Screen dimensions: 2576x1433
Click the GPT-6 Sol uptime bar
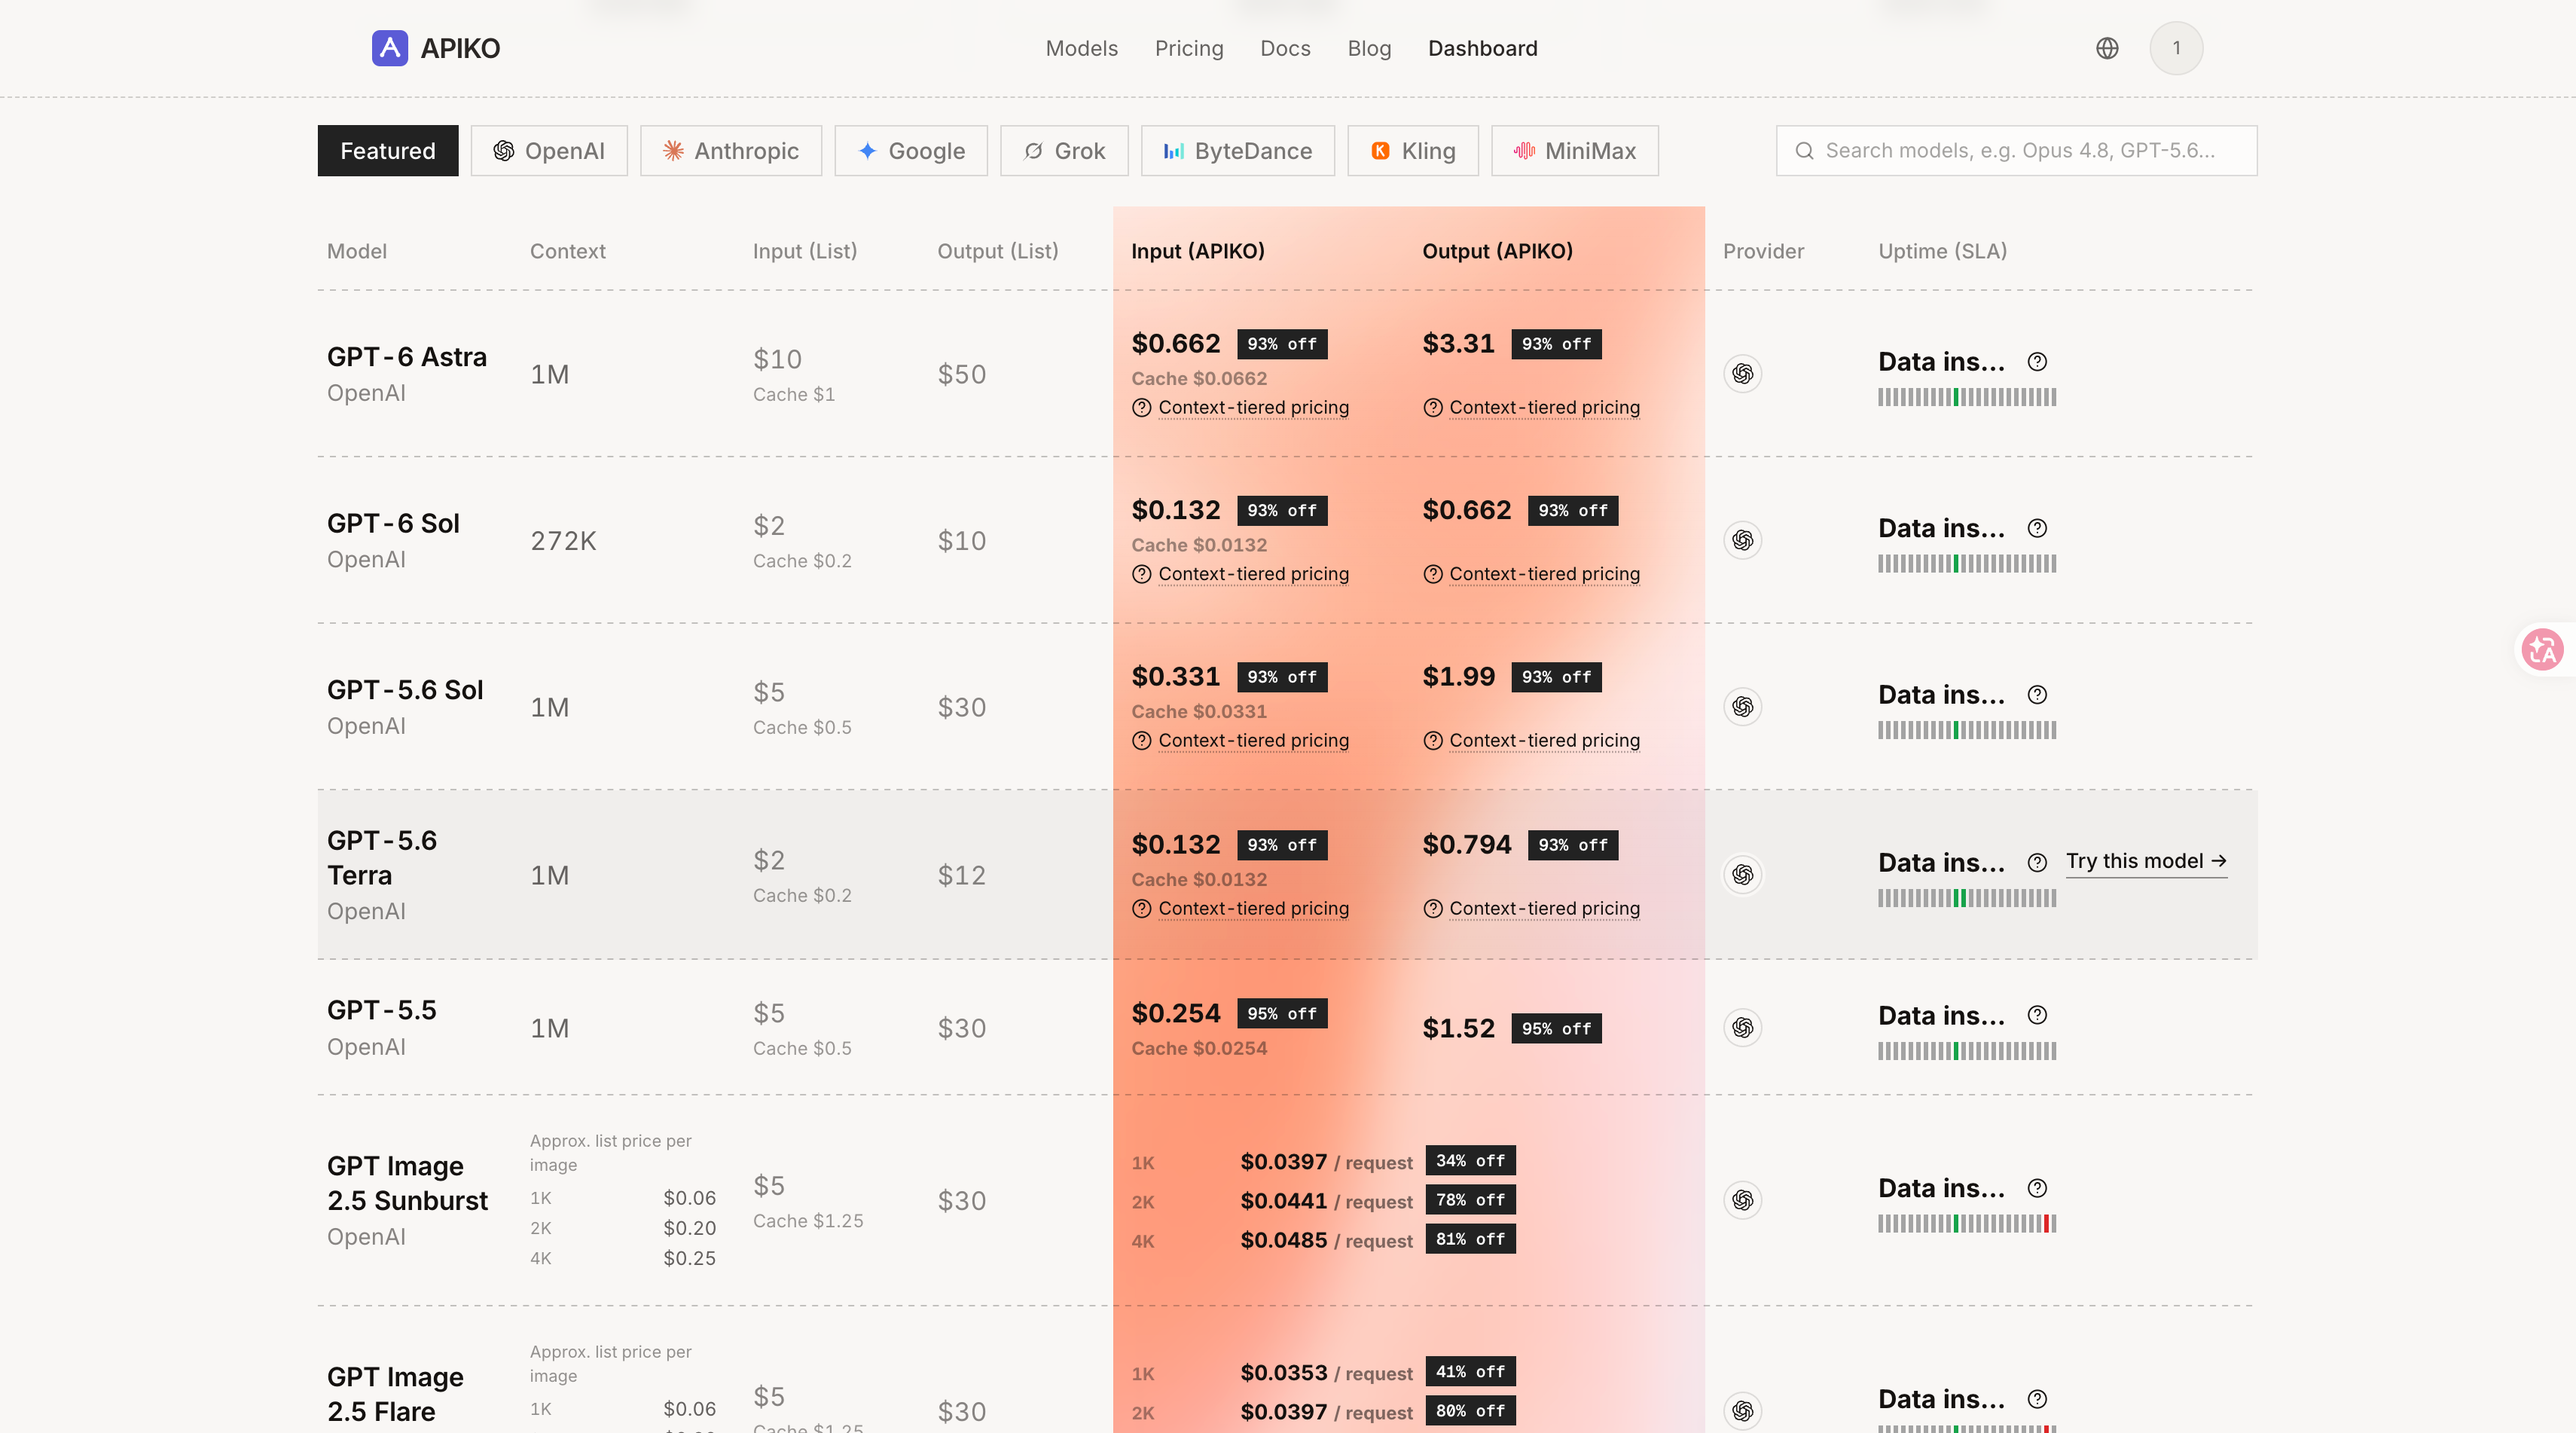click(1966, 564)
